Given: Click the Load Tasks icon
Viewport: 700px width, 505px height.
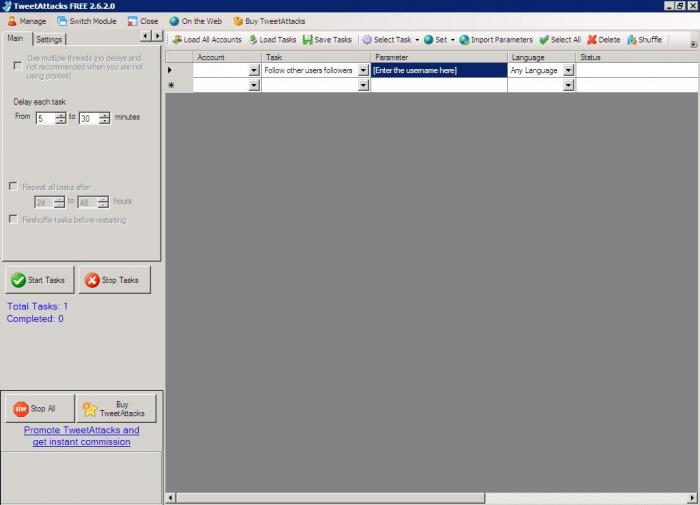Looking at the screenshot, I should 253,40.
